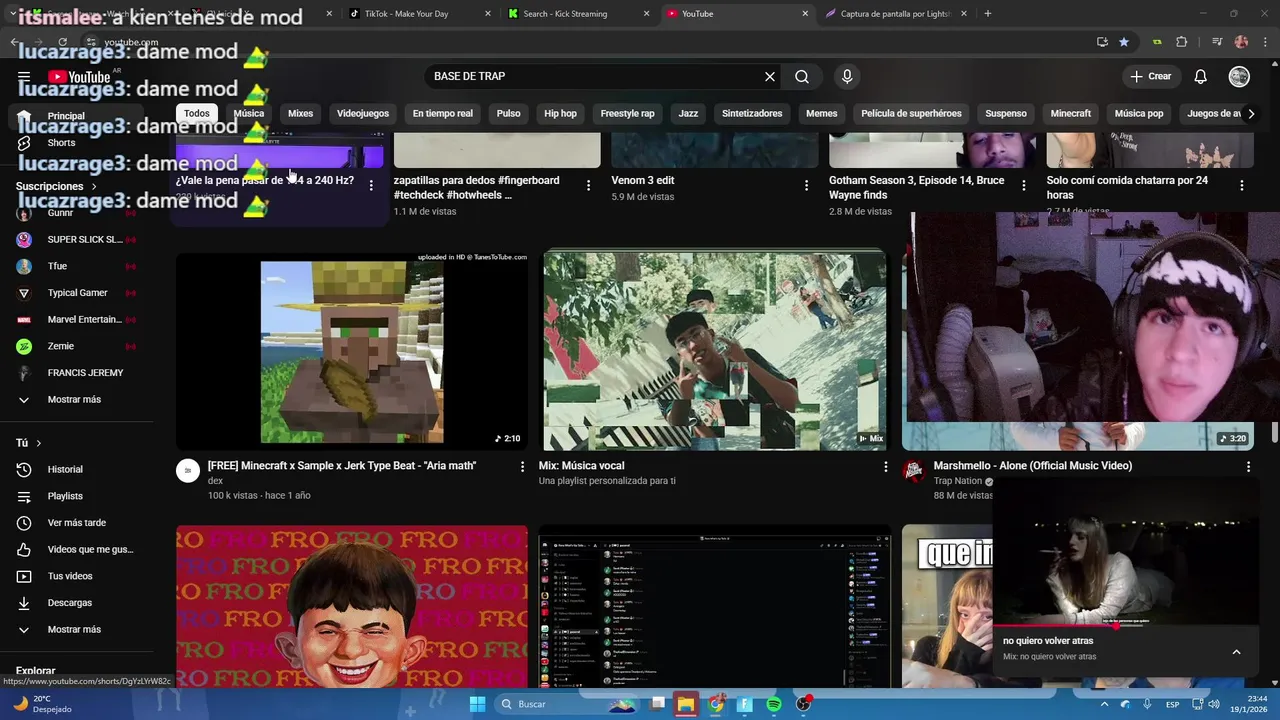Viewport: 1280px width, 720px height.
Task: Open a new browser tab with plus
Action: coord(988,14)
